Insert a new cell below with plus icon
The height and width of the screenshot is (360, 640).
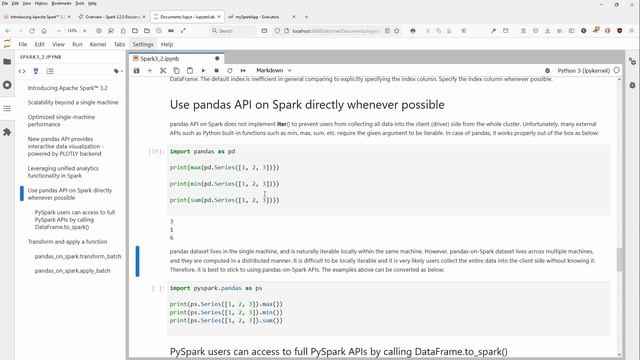tap(150, 71)
